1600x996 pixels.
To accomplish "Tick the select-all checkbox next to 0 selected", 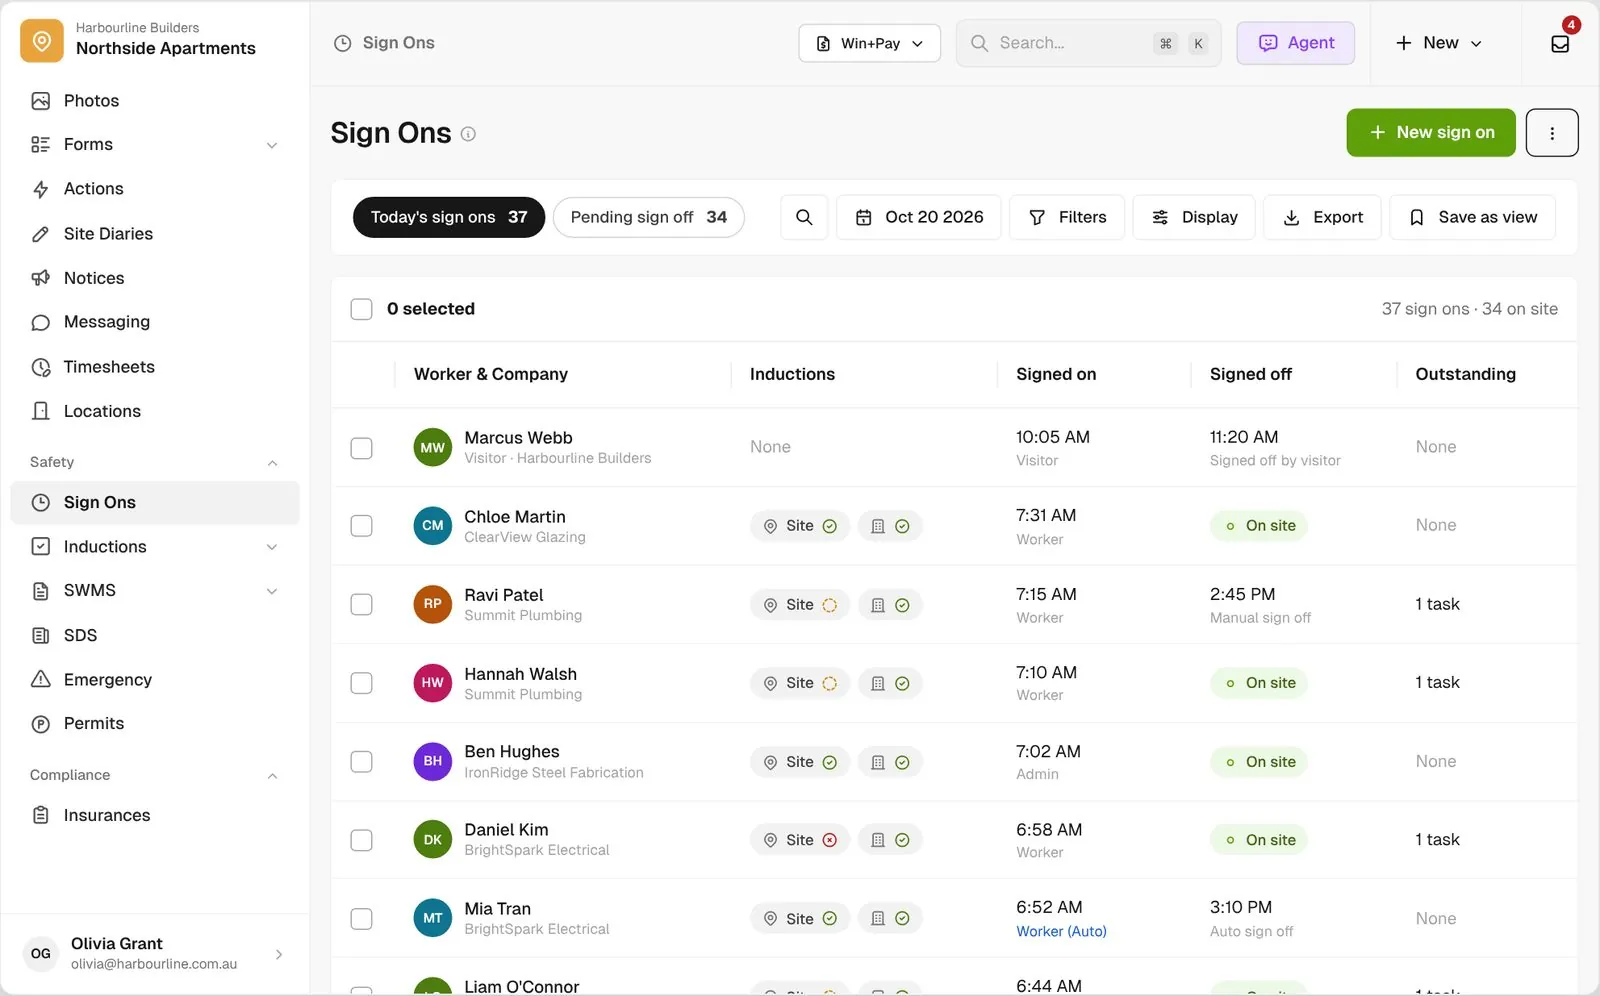I will point(362,309).
